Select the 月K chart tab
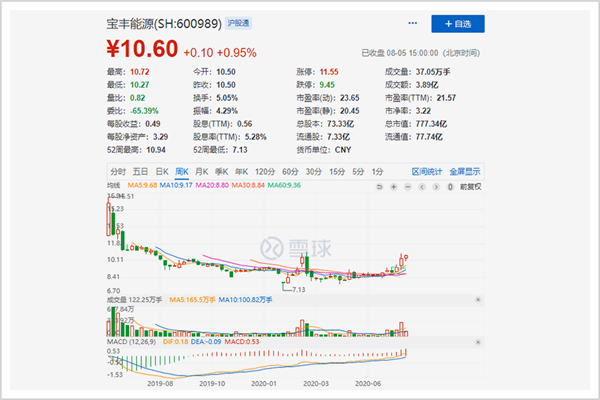The image size is (600, 400). coord(202,171)
